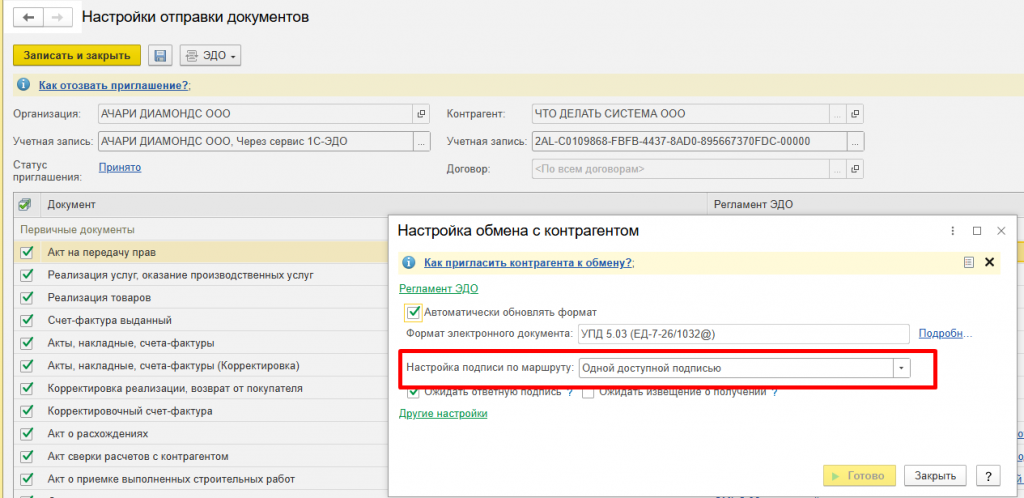The image size is (1024, 498).
Task: Save settings with the floppy disk icon
Action: pos(159,55)
